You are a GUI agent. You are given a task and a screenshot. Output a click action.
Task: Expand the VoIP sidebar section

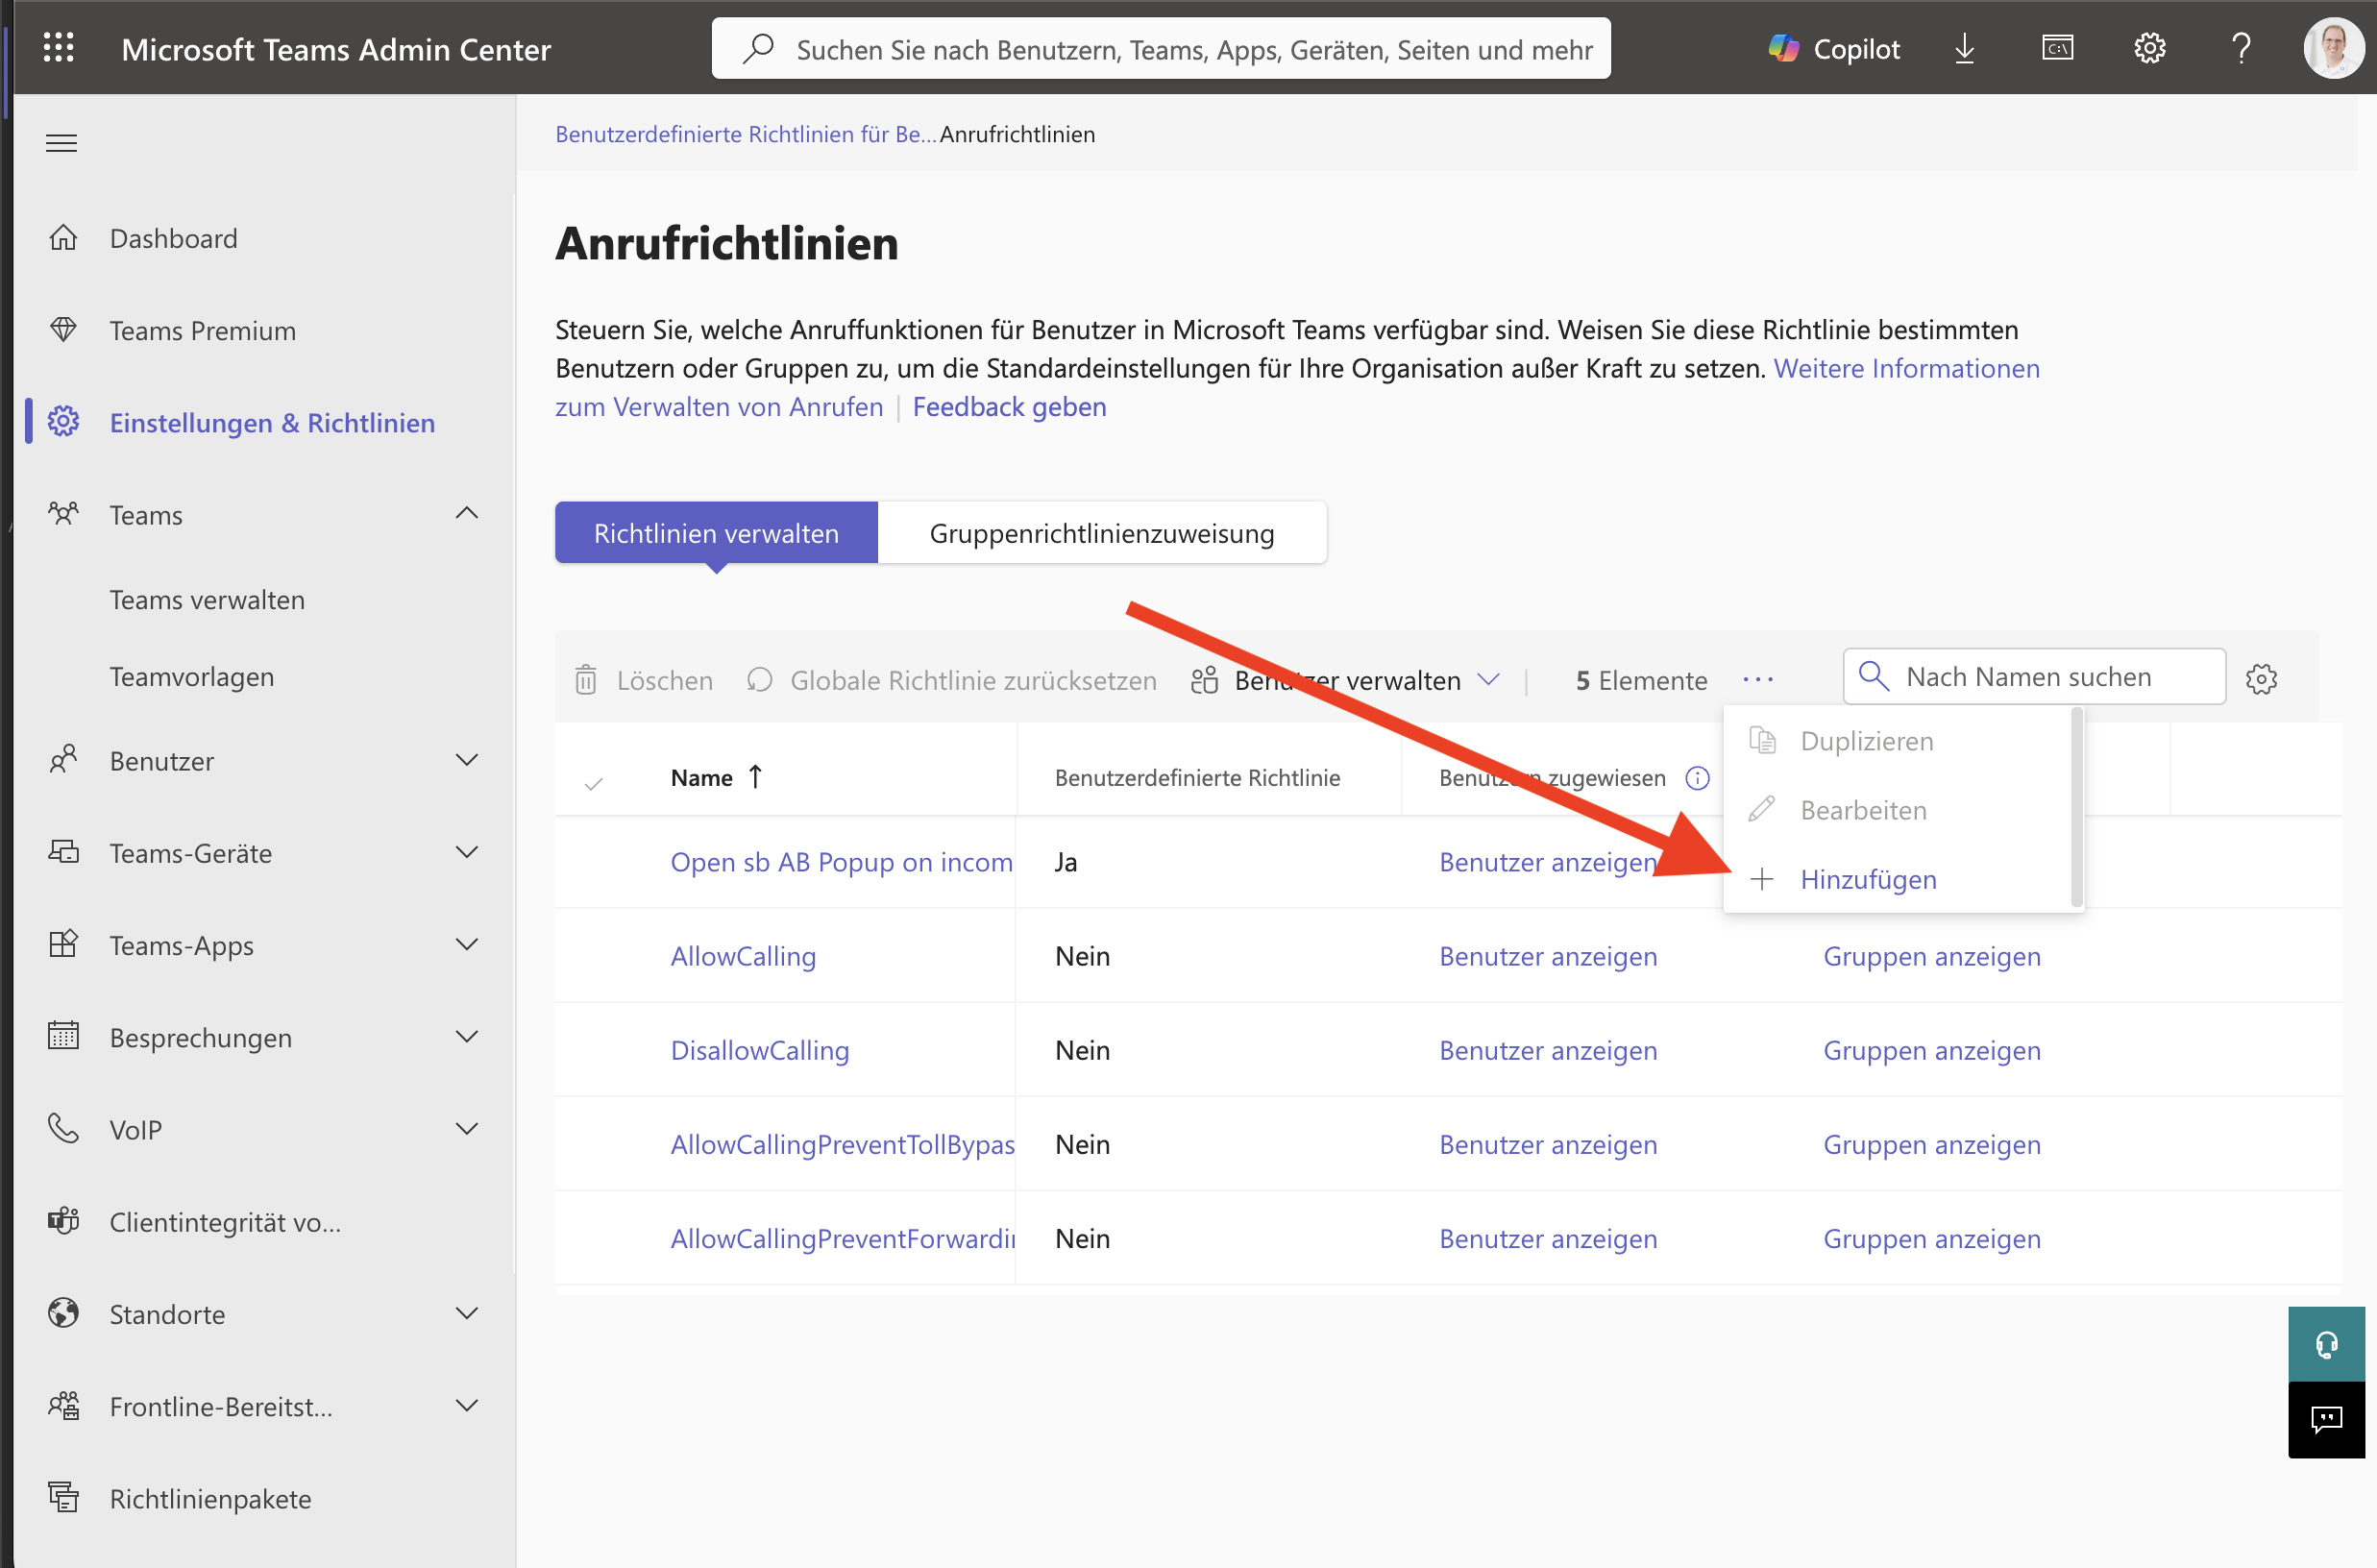466,1128
